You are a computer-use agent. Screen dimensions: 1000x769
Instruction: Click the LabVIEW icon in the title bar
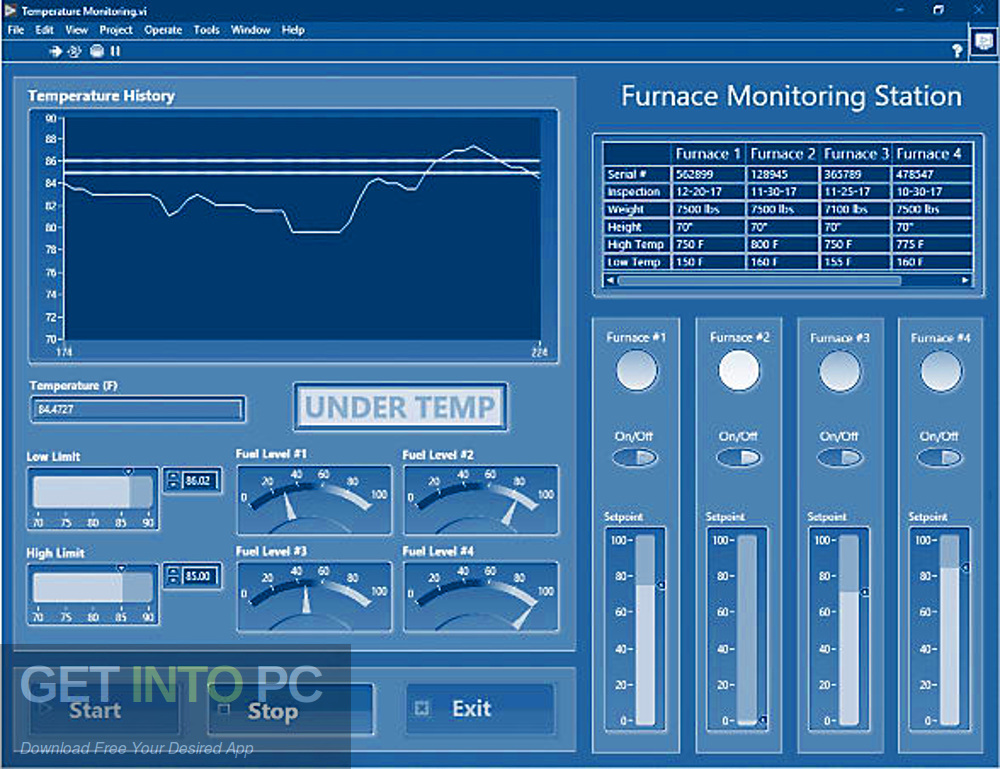[x=10, y=10]
